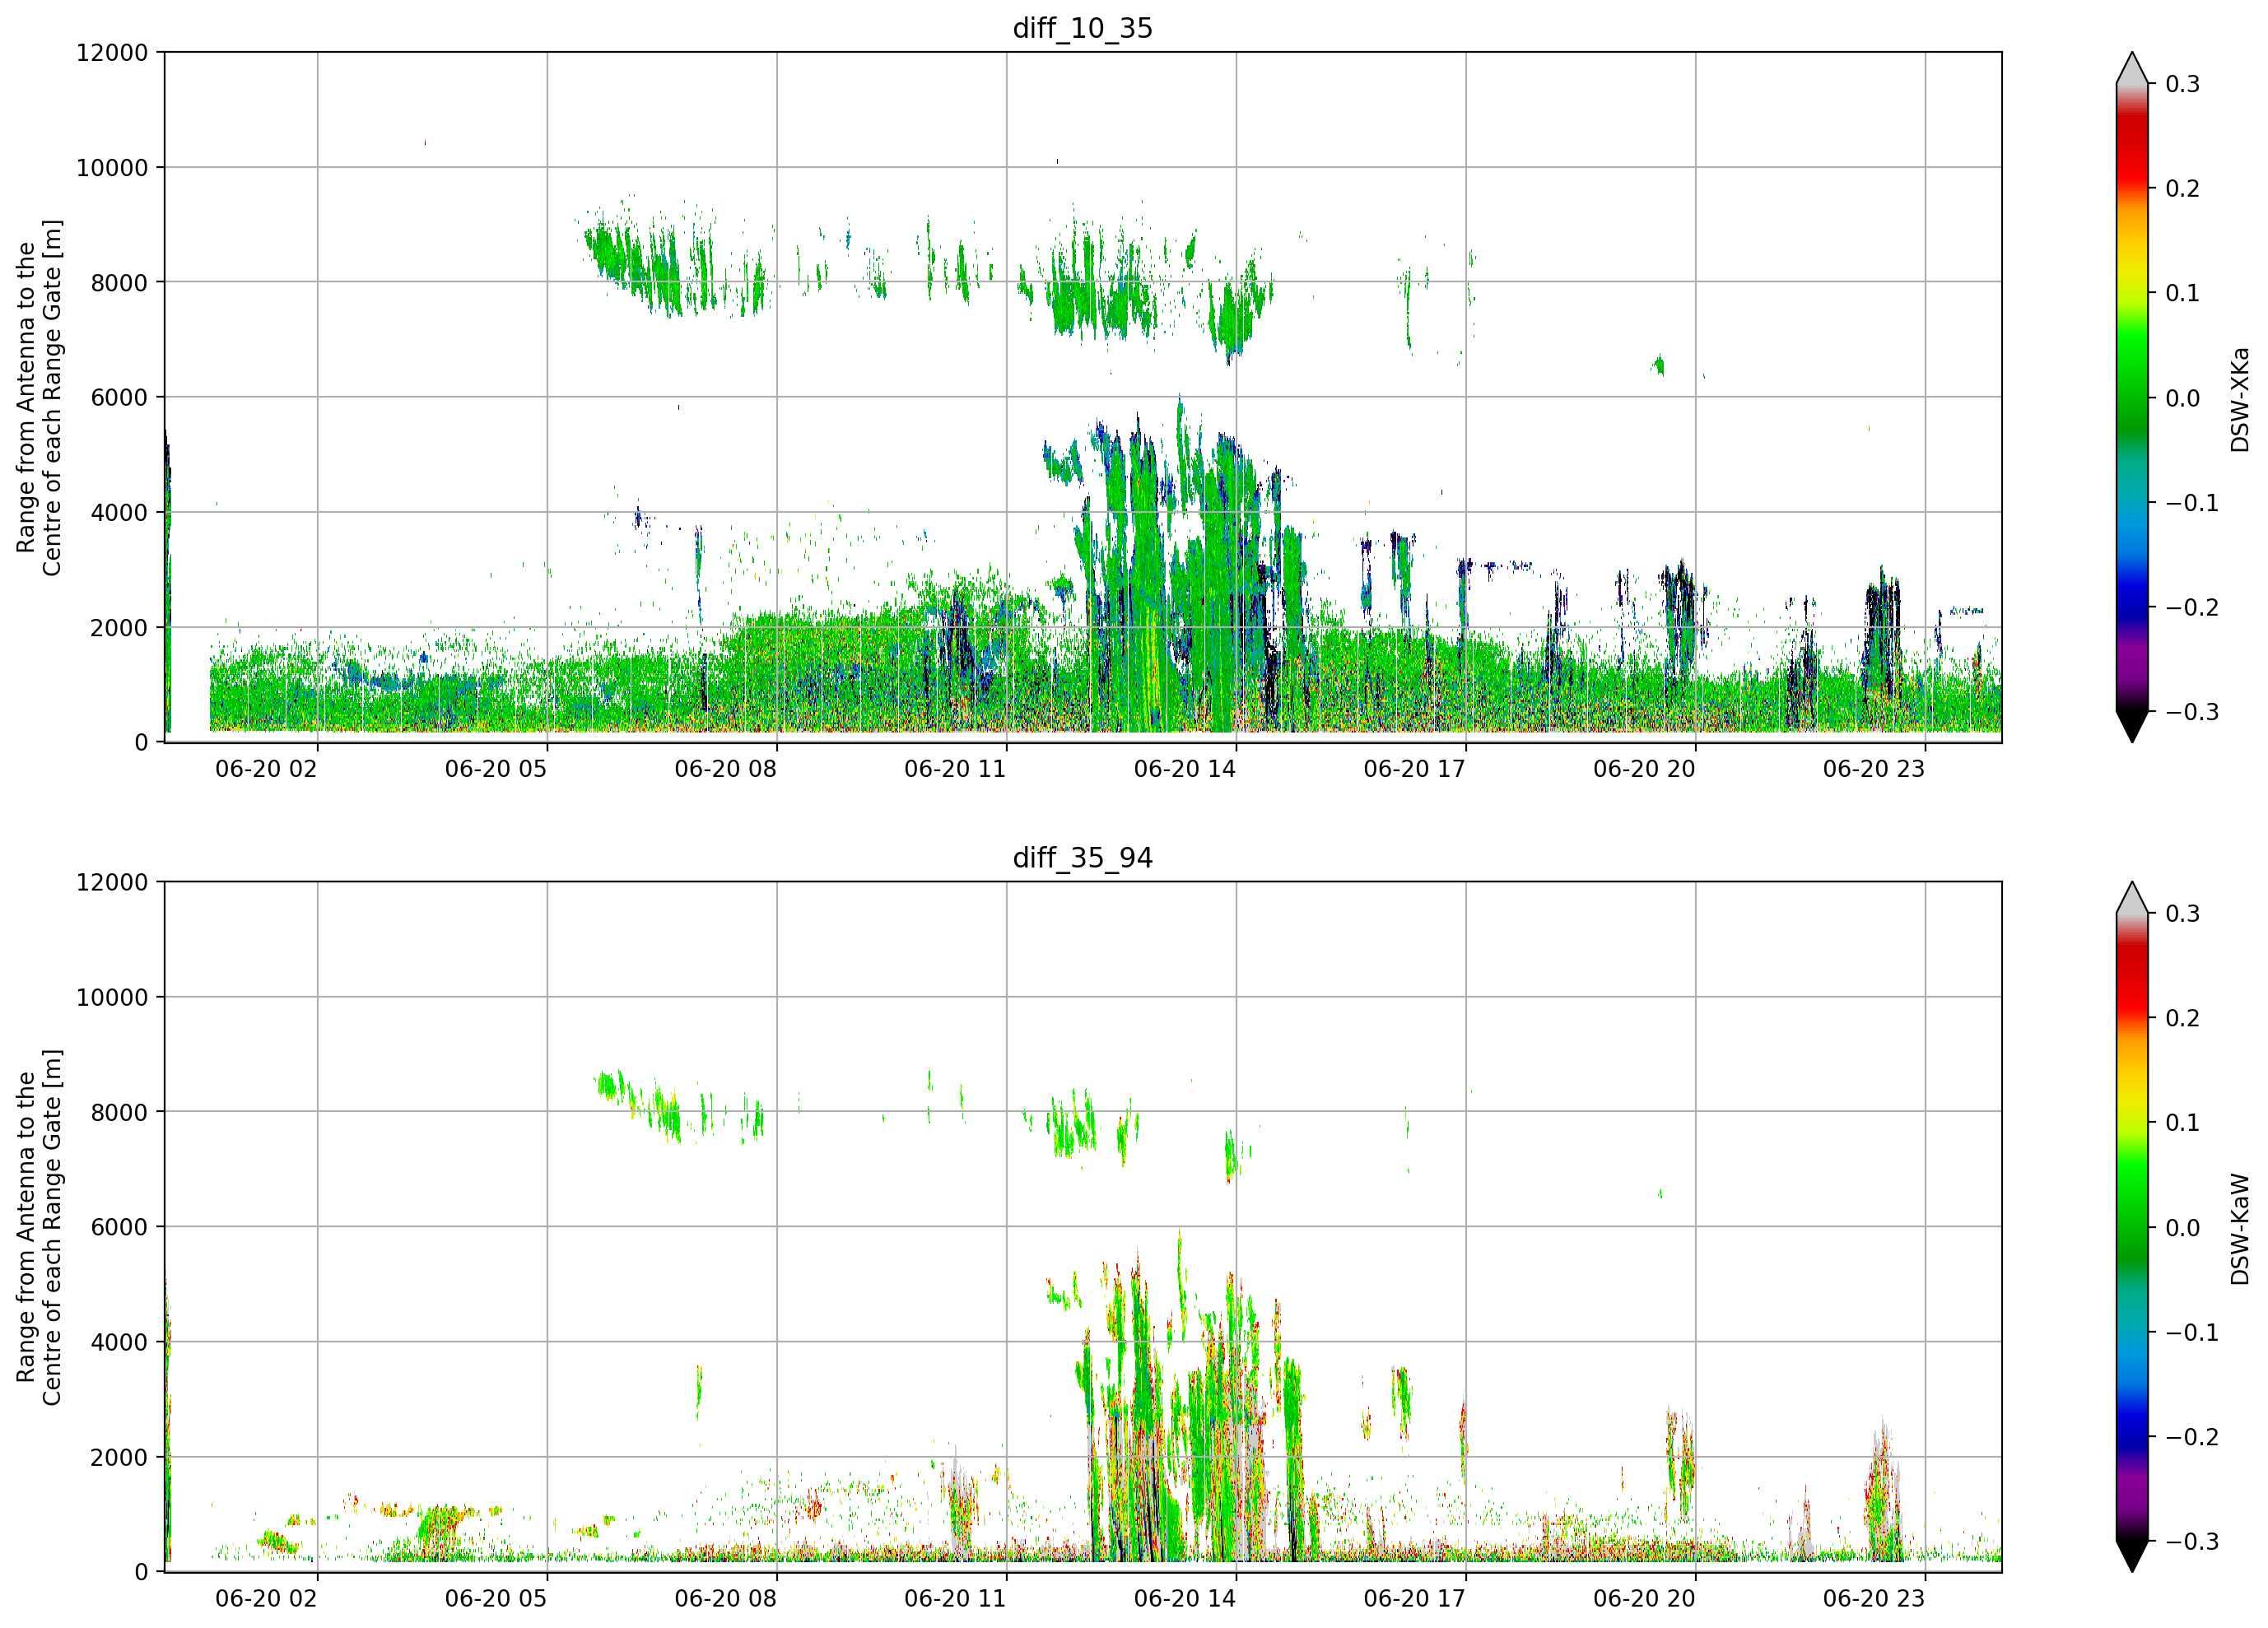Click the "06-20 02" tick in the diff_35_94 plot
This screenshot has height=1628, width=2268.
[x=266, y=1599]
